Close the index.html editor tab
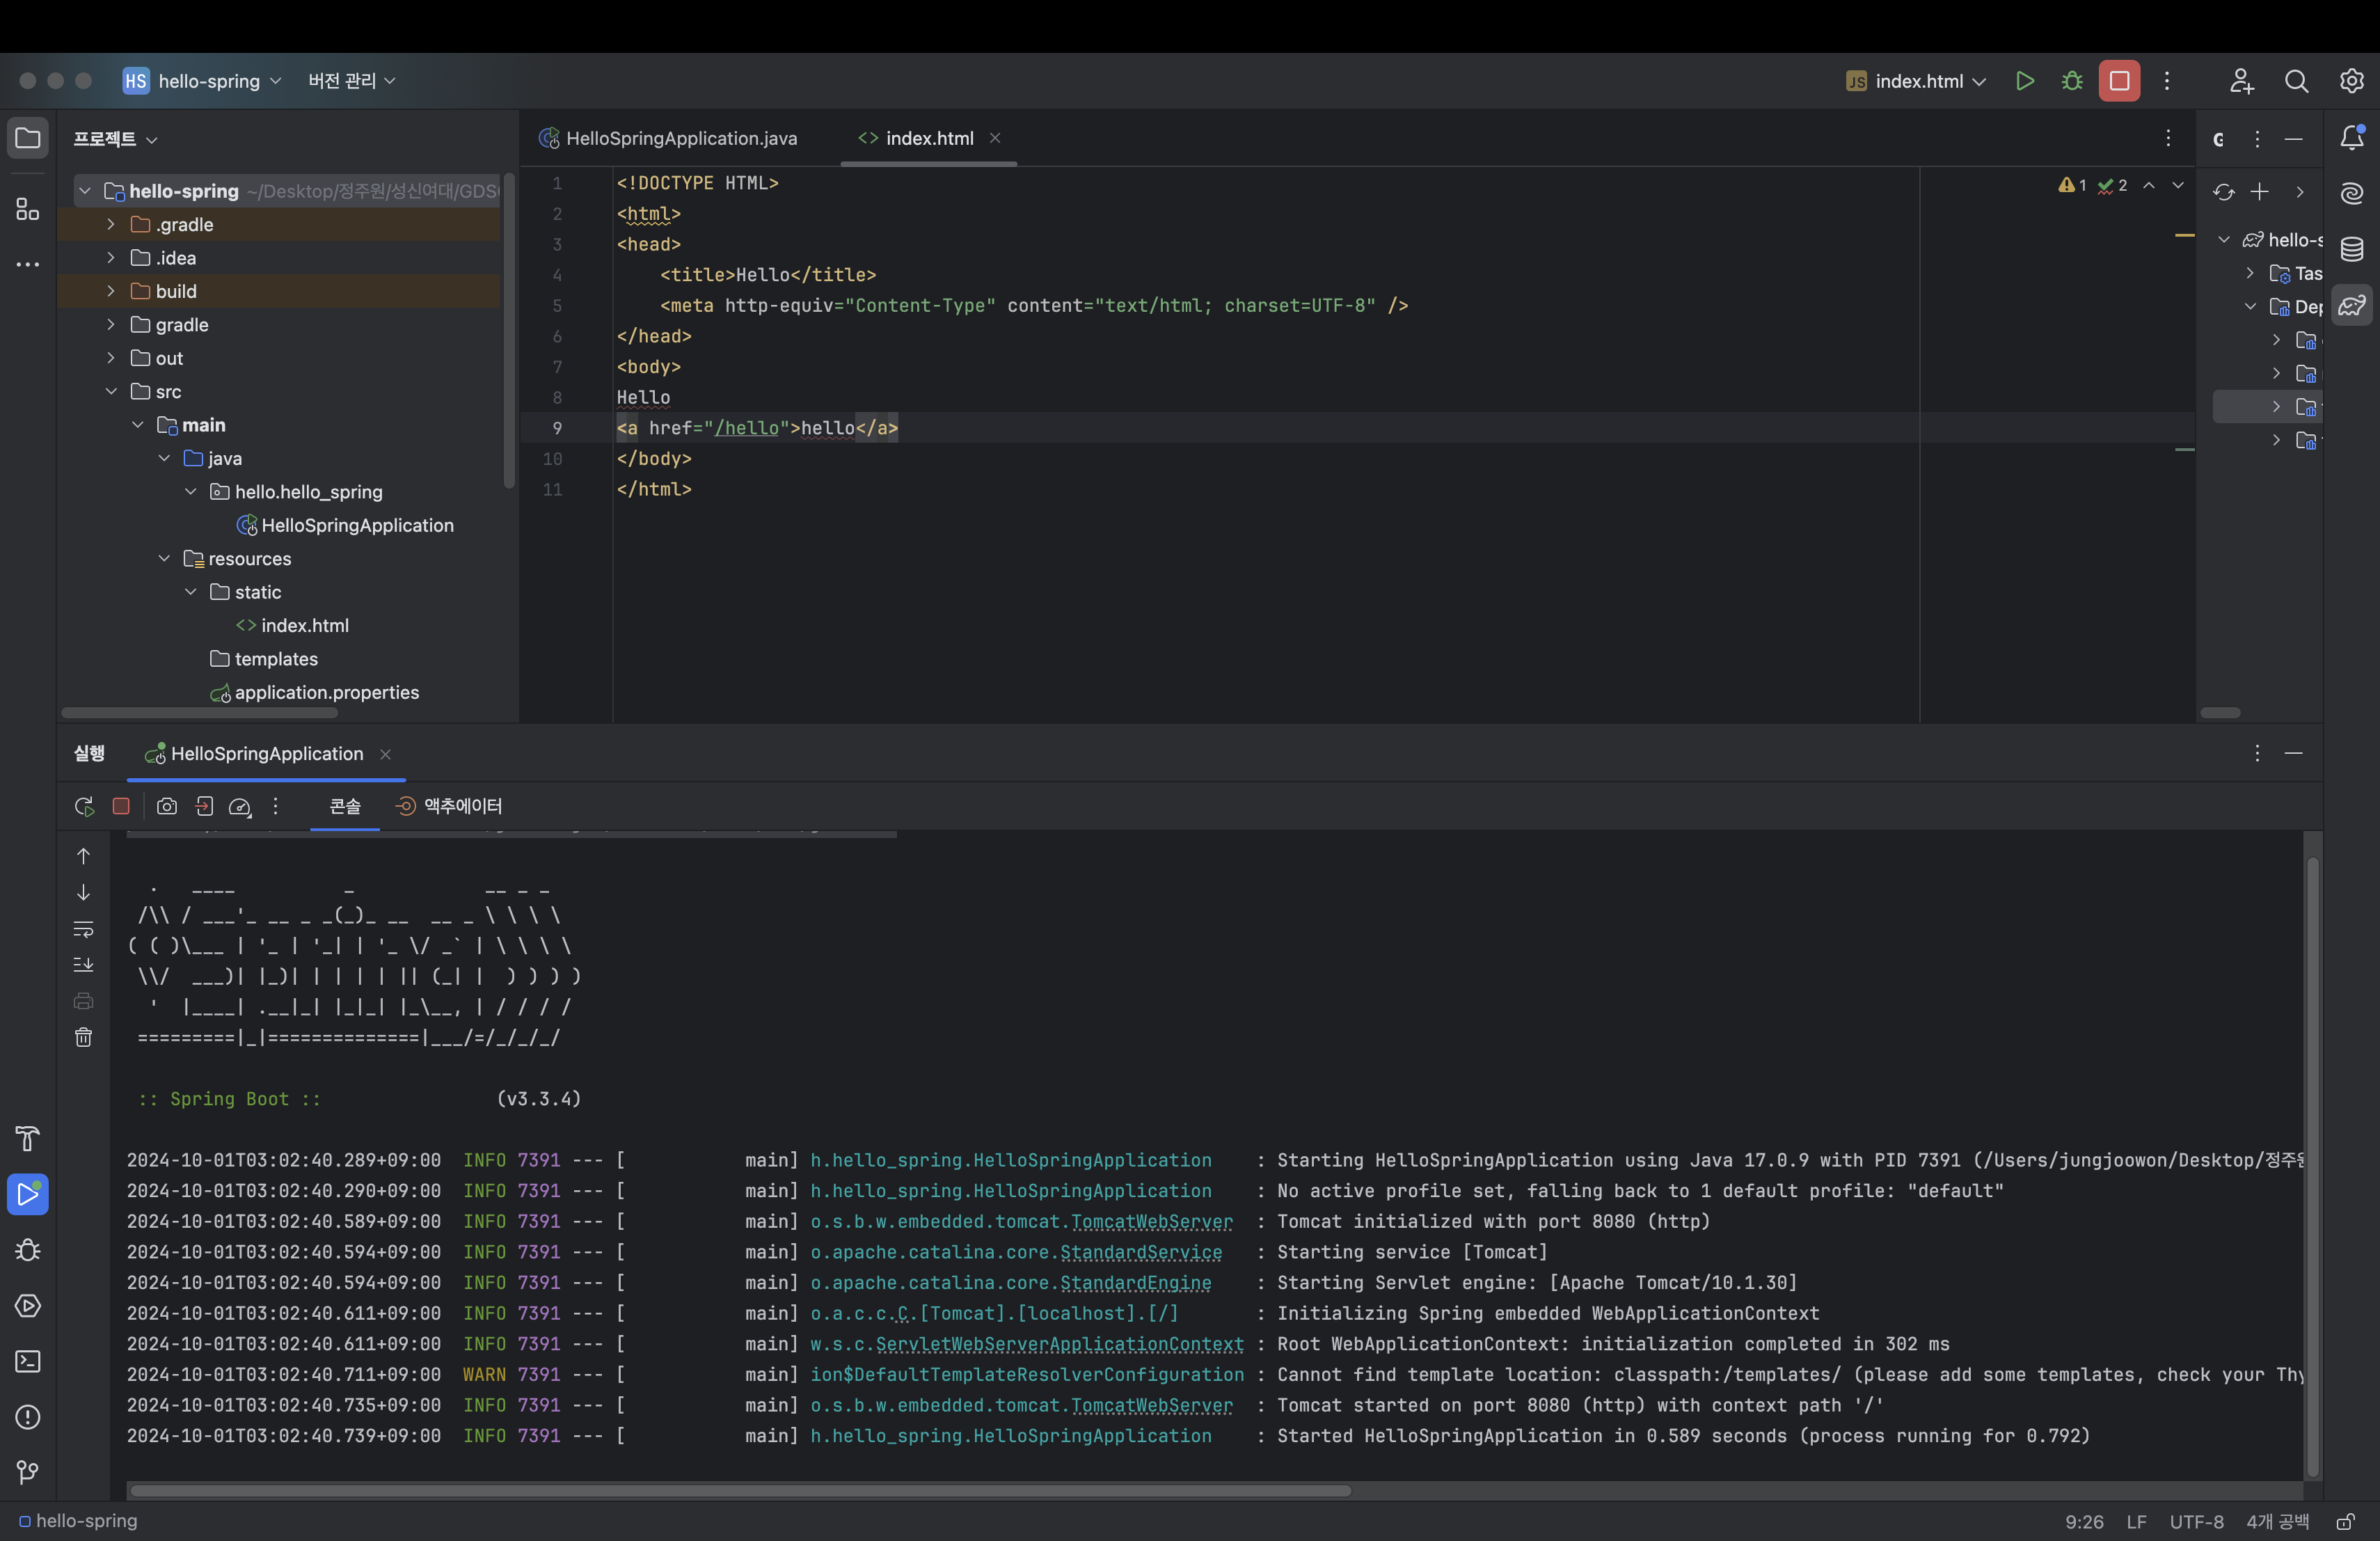Screen dimensions: 2380x1541 [x=995, y=138]
